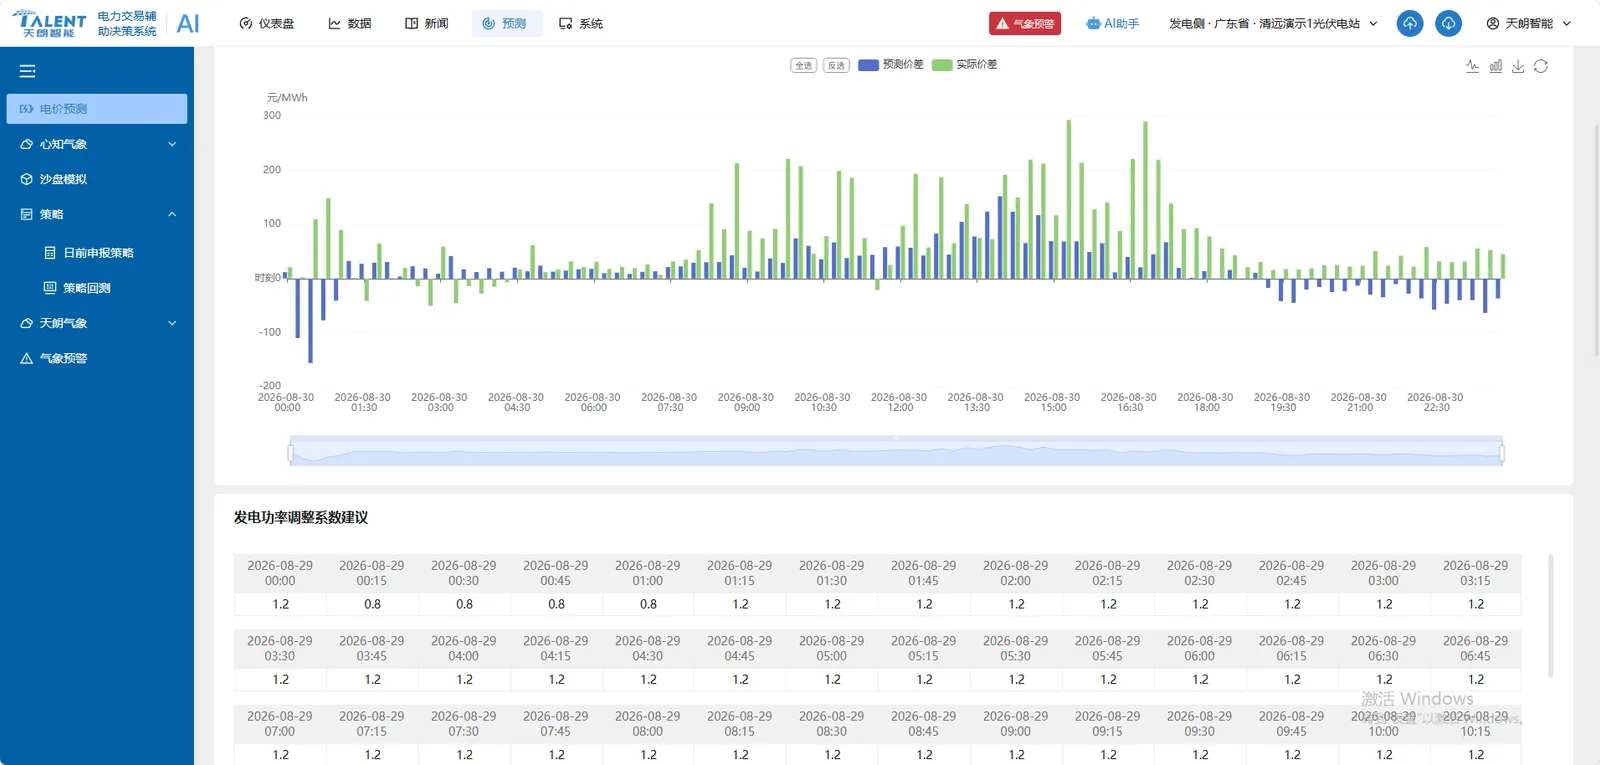Click the AI logo text in header
The width and height of the screenshot is (1600, 765).
coord(188,23)
